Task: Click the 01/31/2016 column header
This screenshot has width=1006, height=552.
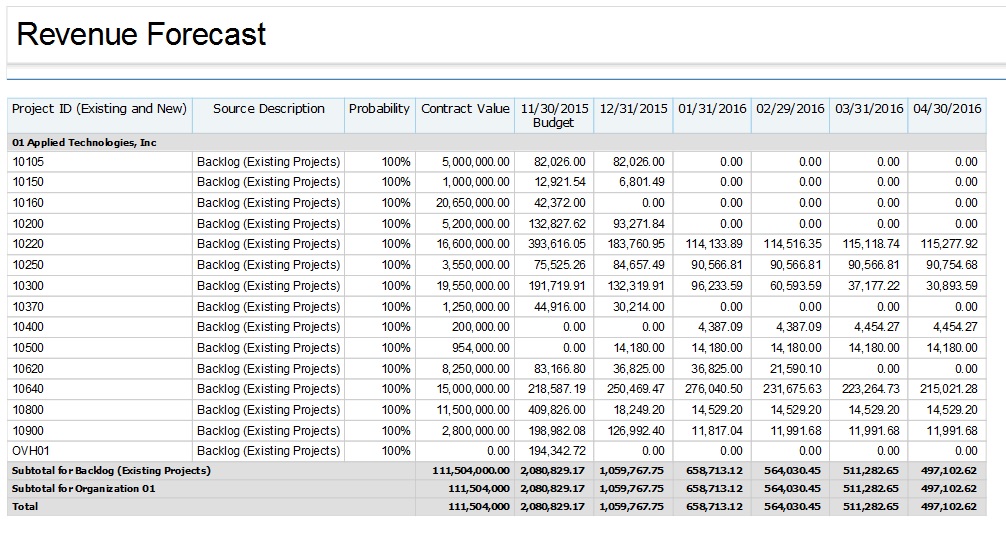Action: [x=712, y=109]
